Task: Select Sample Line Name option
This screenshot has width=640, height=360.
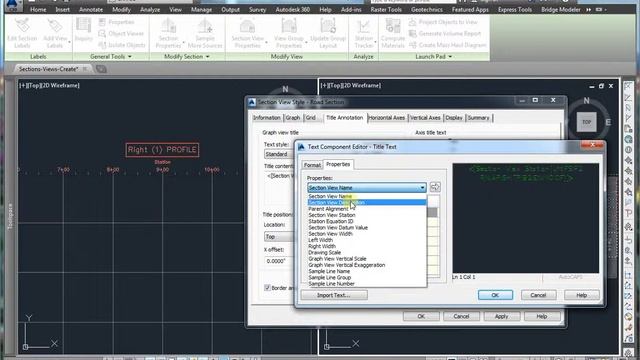Action: 367,271
